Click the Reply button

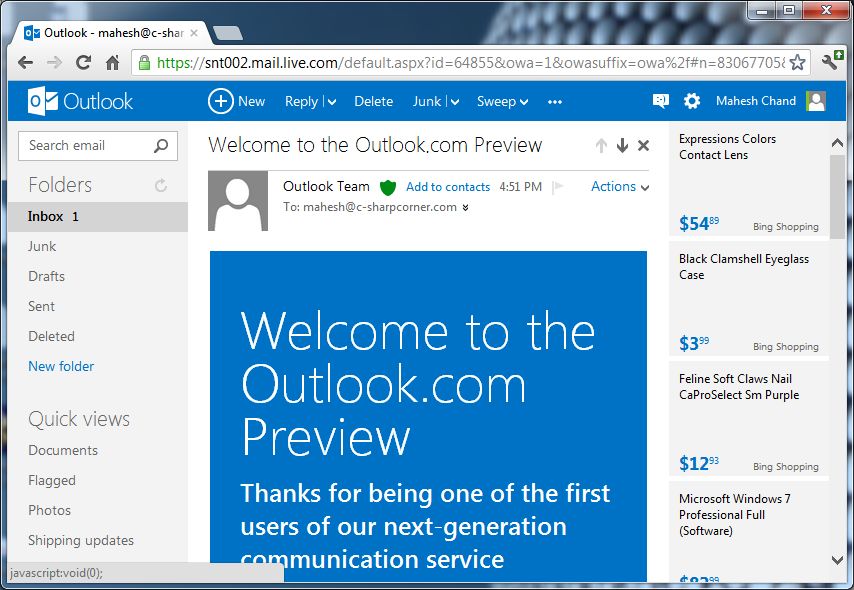tap(301, 101)
